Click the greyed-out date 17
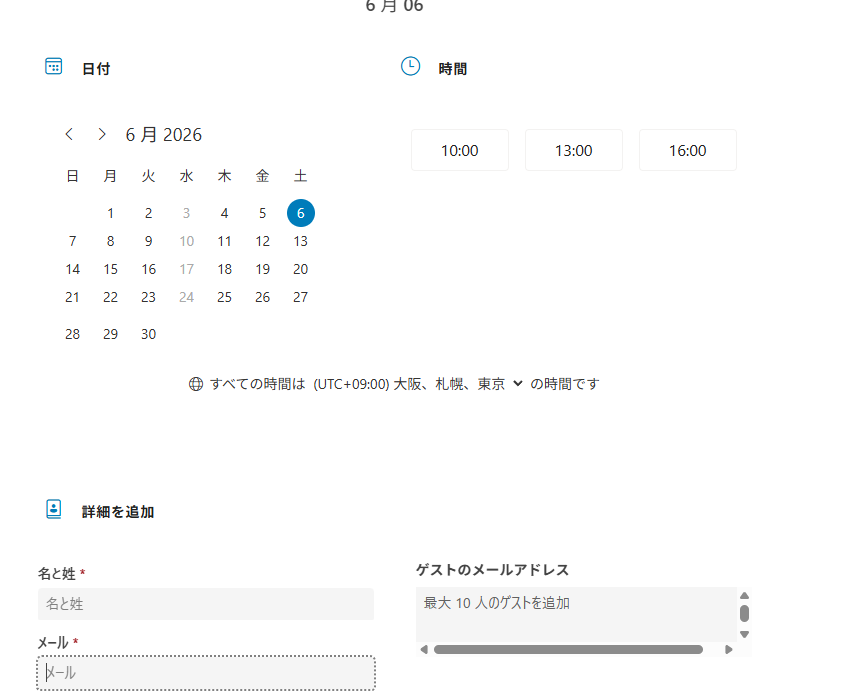Viewport: 854px width, 697px height. [186, 269]
